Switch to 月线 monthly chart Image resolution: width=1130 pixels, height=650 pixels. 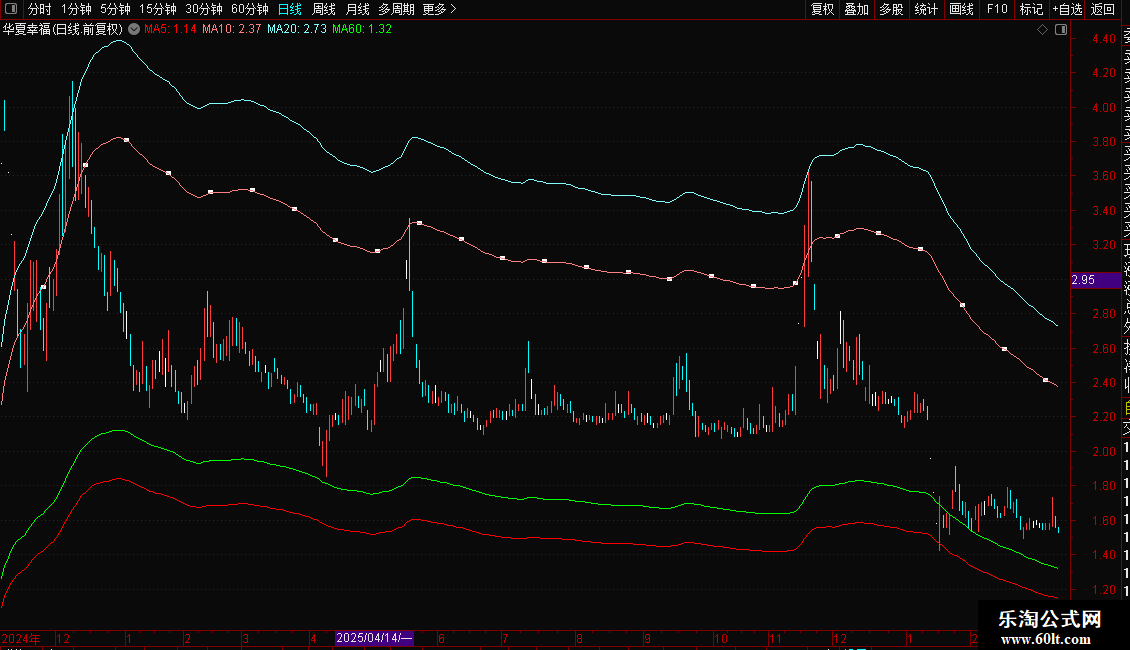click(357, 9)
